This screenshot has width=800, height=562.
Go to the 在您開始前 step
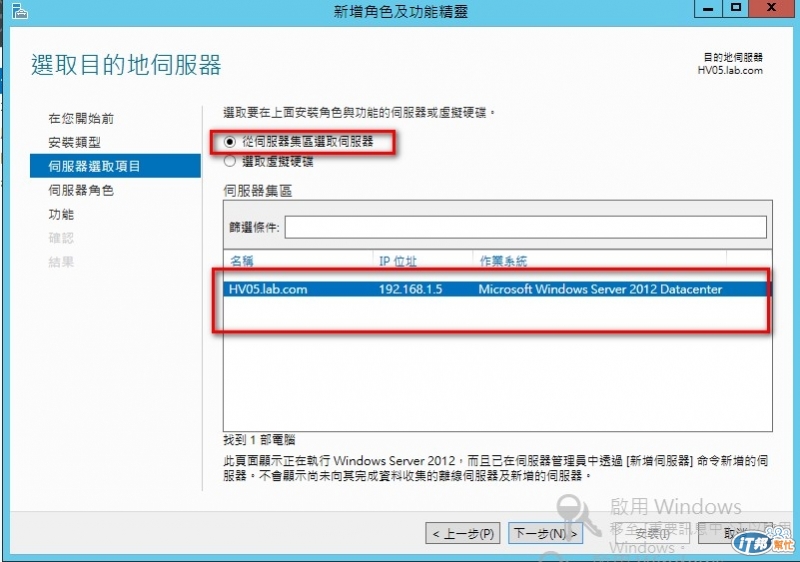pos(81,118)
